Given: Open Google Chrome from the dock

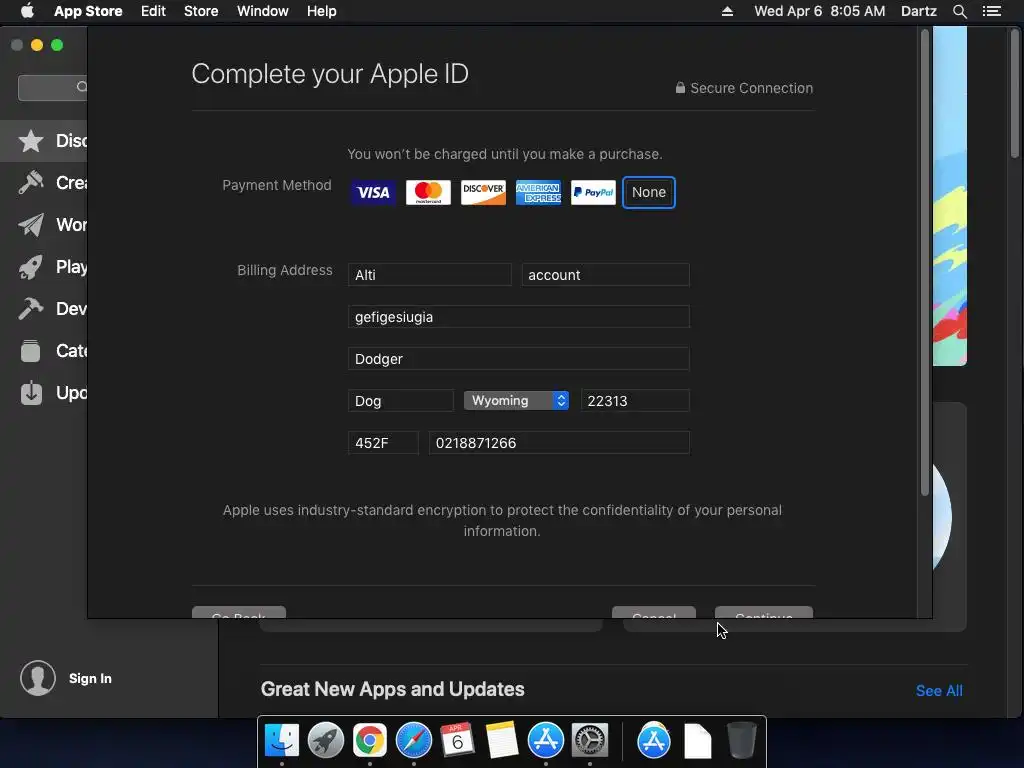Looking at the screenshot, I should point(370,741).
